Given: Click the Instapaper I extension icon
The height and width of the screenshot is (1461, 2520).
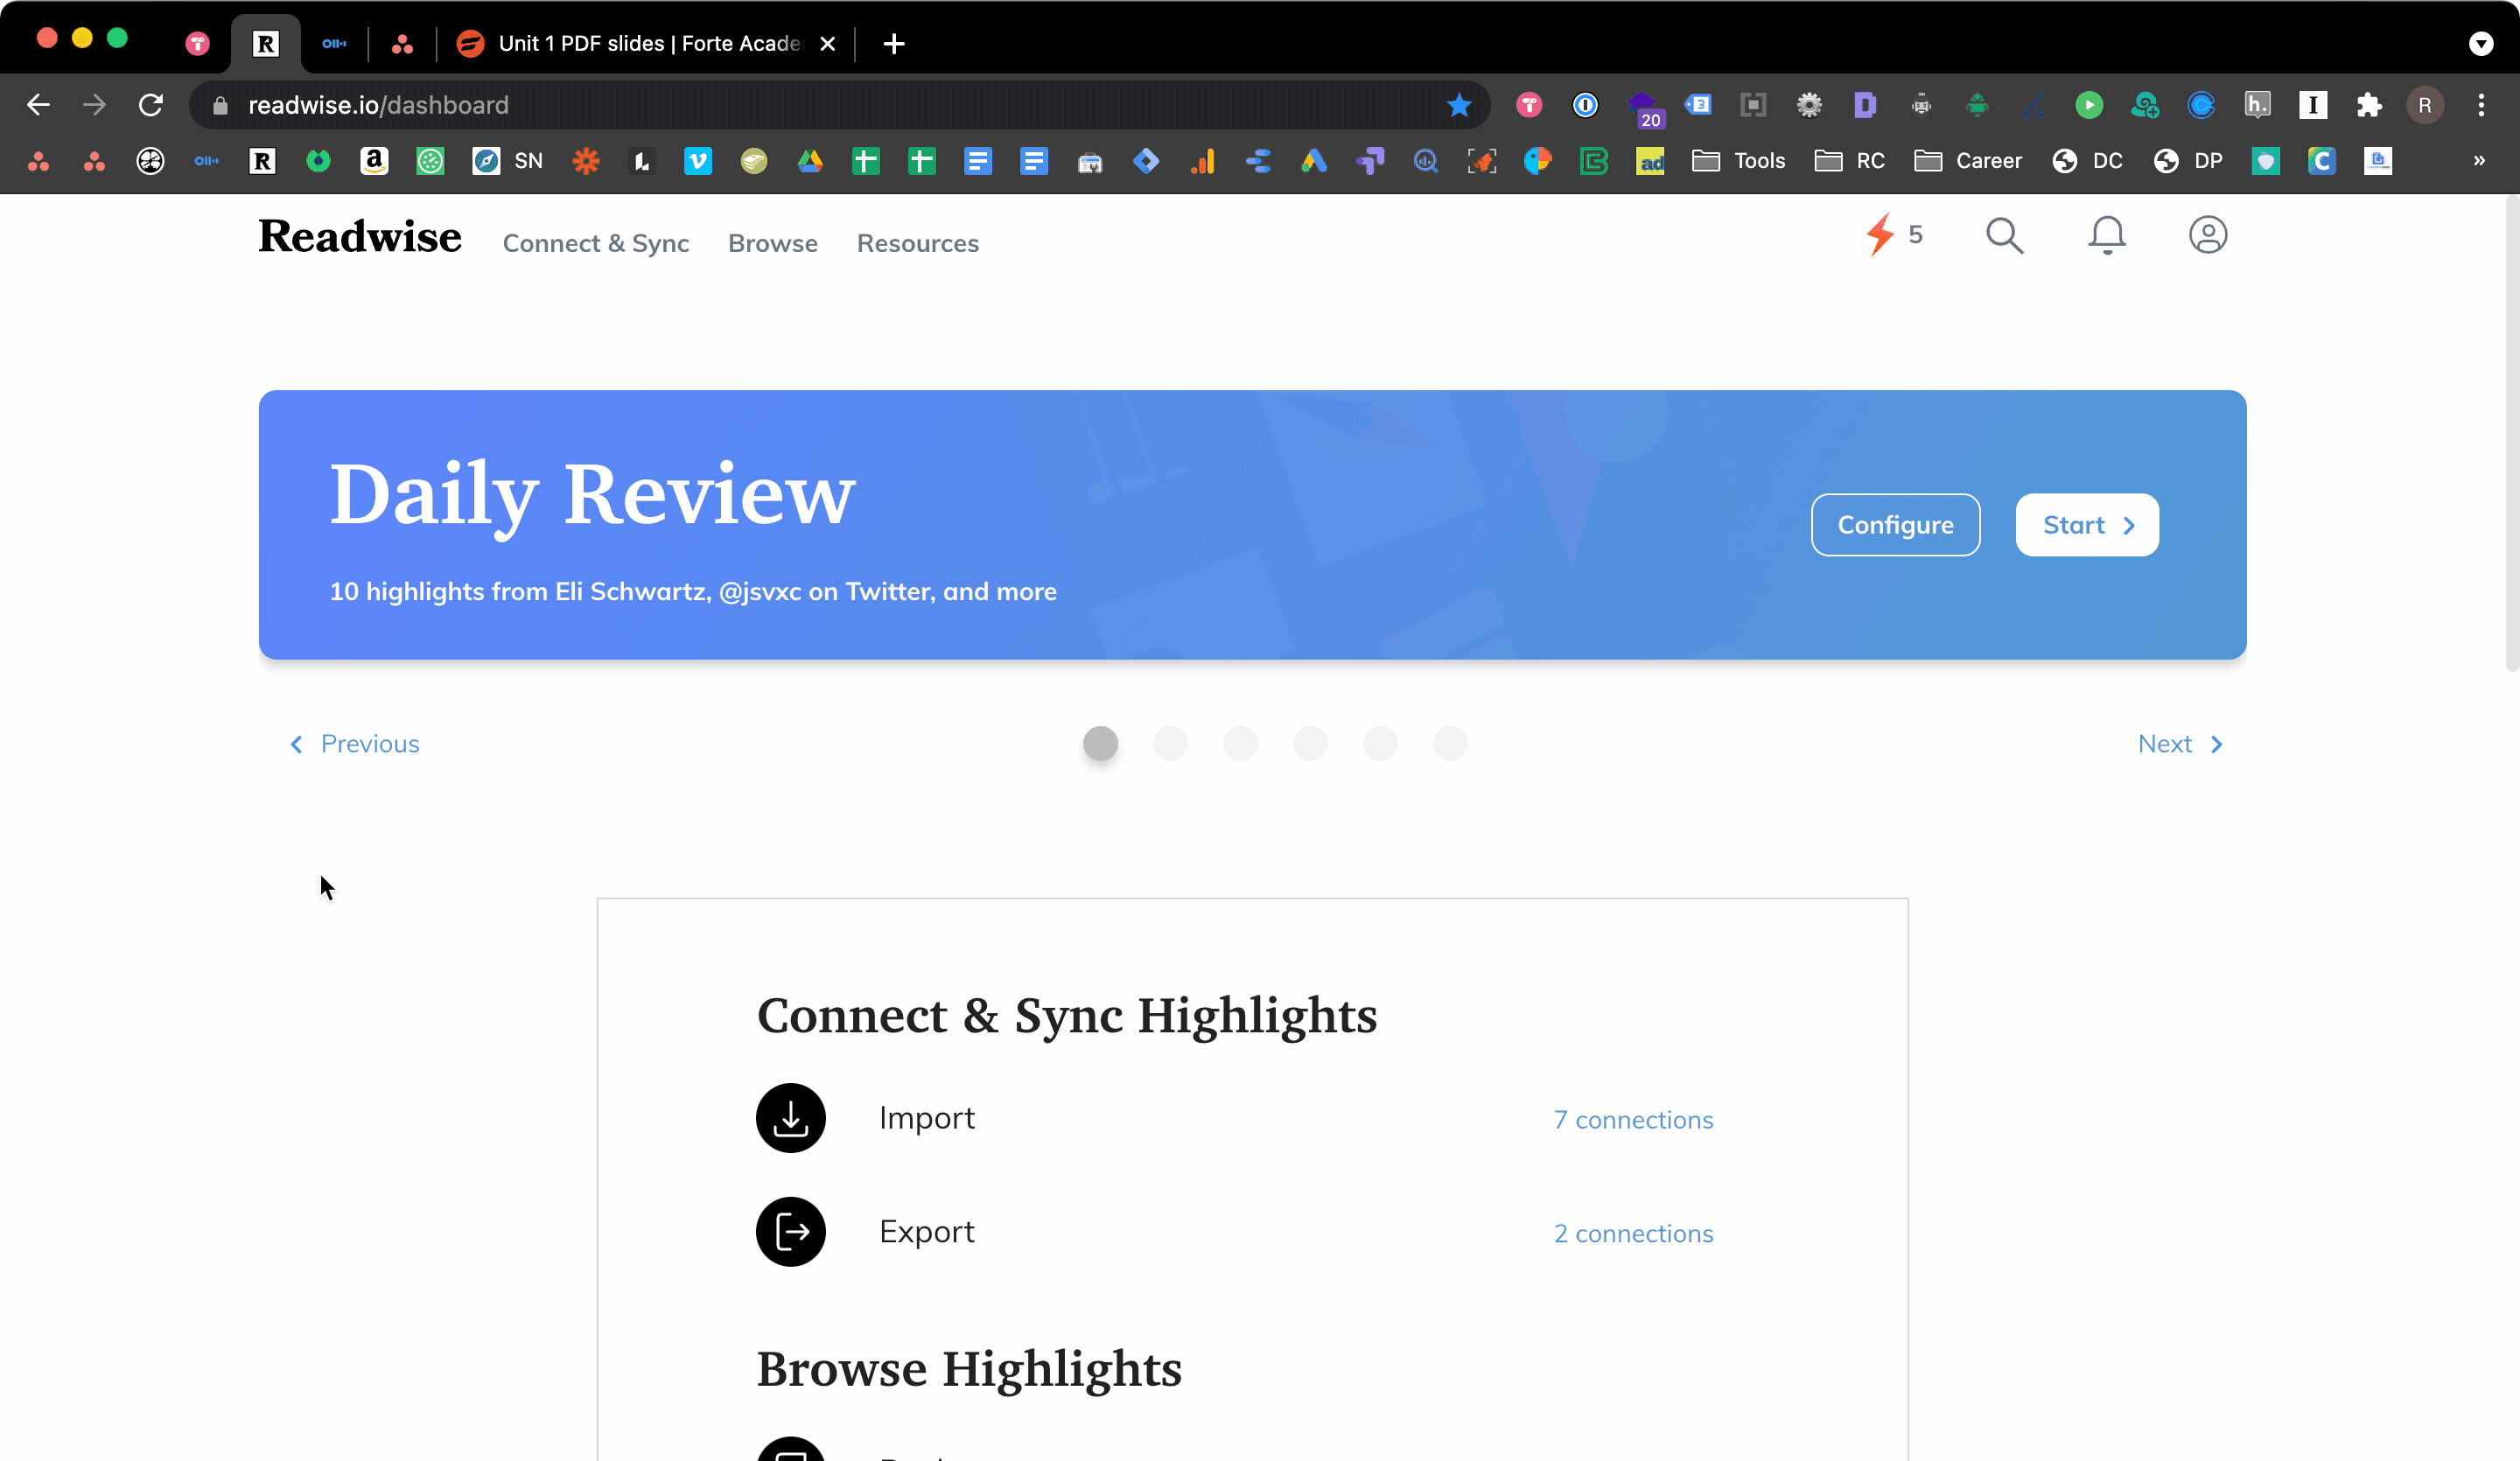Looking at the screenshot, I should (x=2313, y=105).
